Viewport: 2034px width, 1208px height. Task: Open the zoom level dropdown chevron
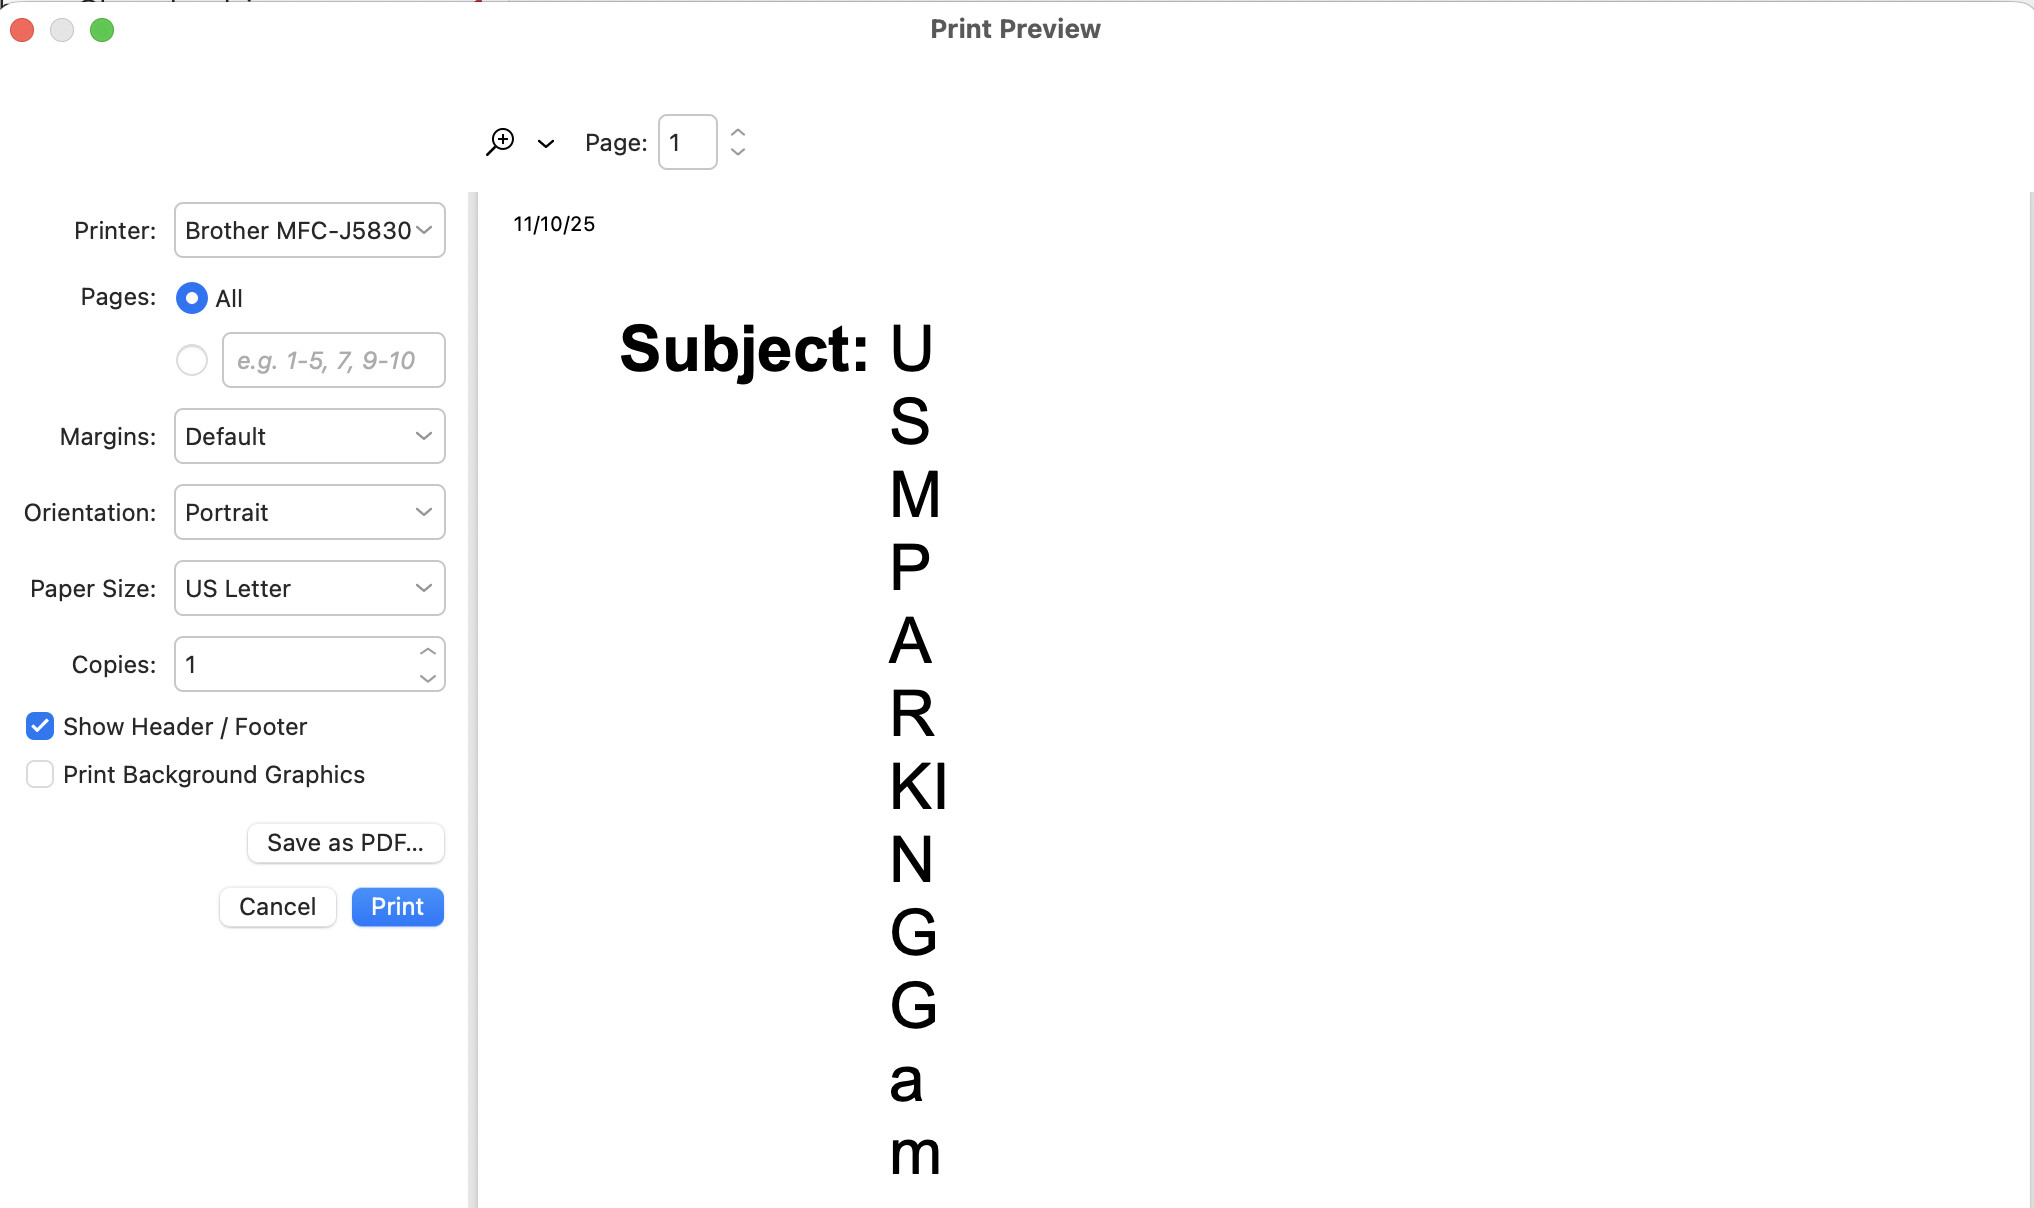tap(545, 144)
